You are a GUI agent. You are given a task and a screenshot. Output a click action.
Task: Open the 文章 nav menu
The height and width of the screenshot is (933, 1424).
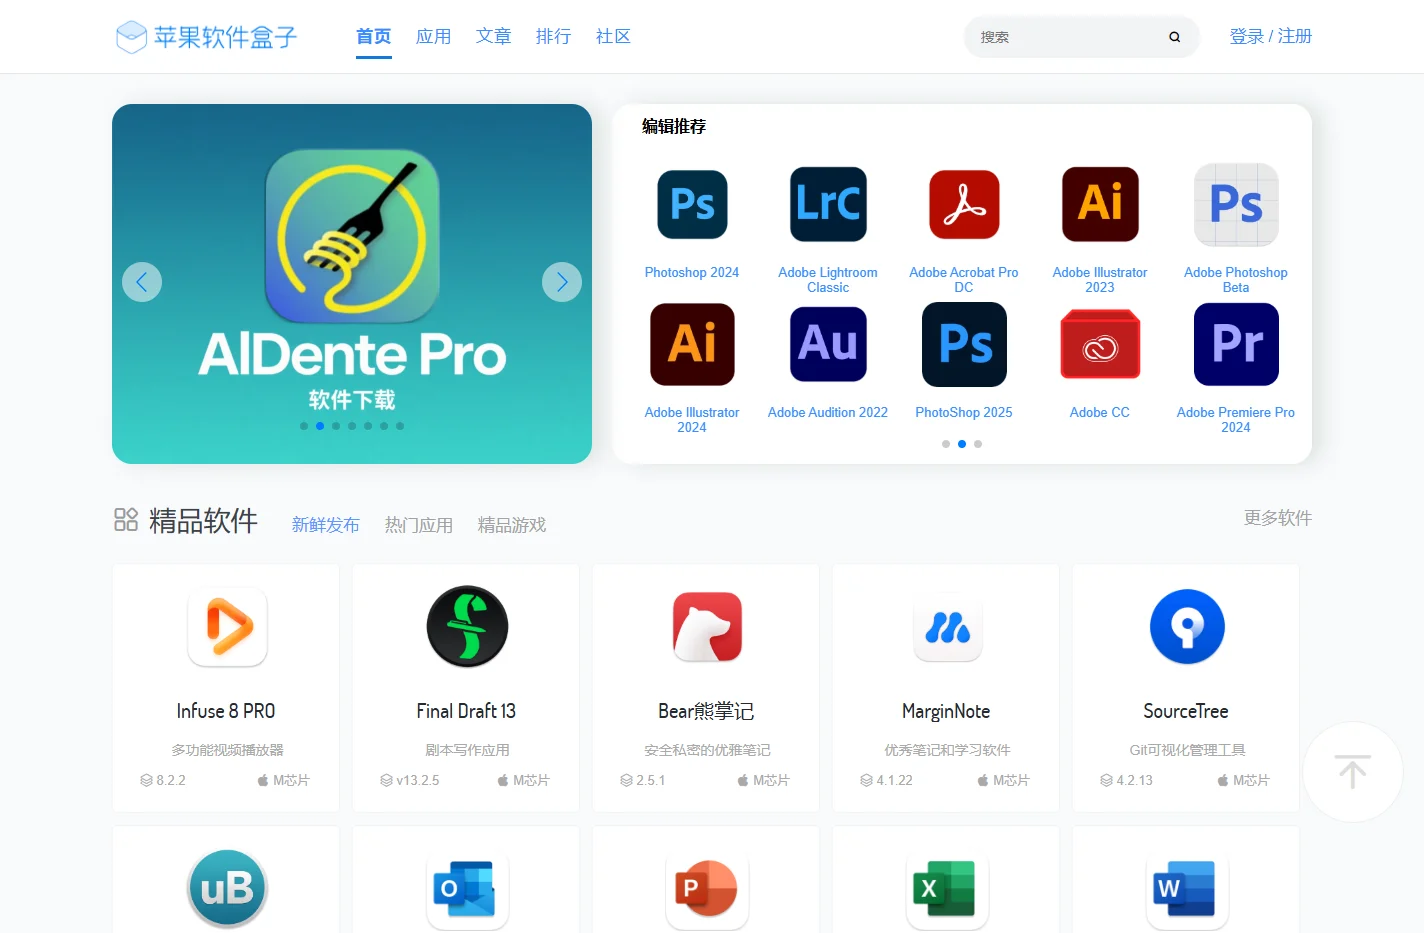494,36
